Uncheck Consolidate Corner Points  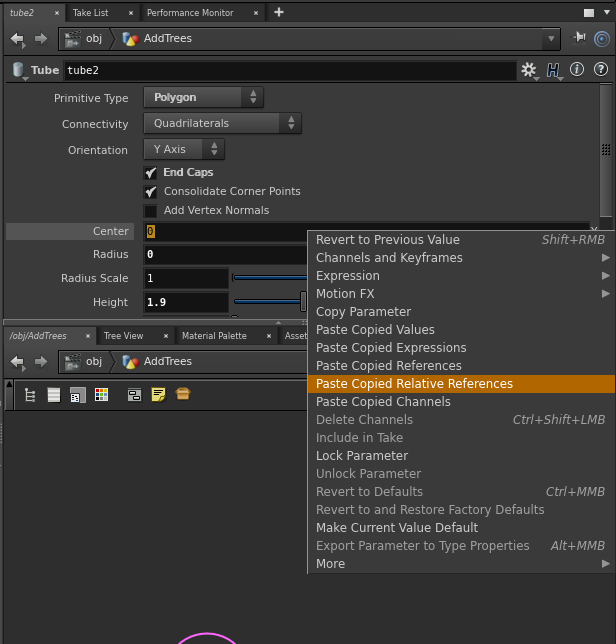[150, 192]
